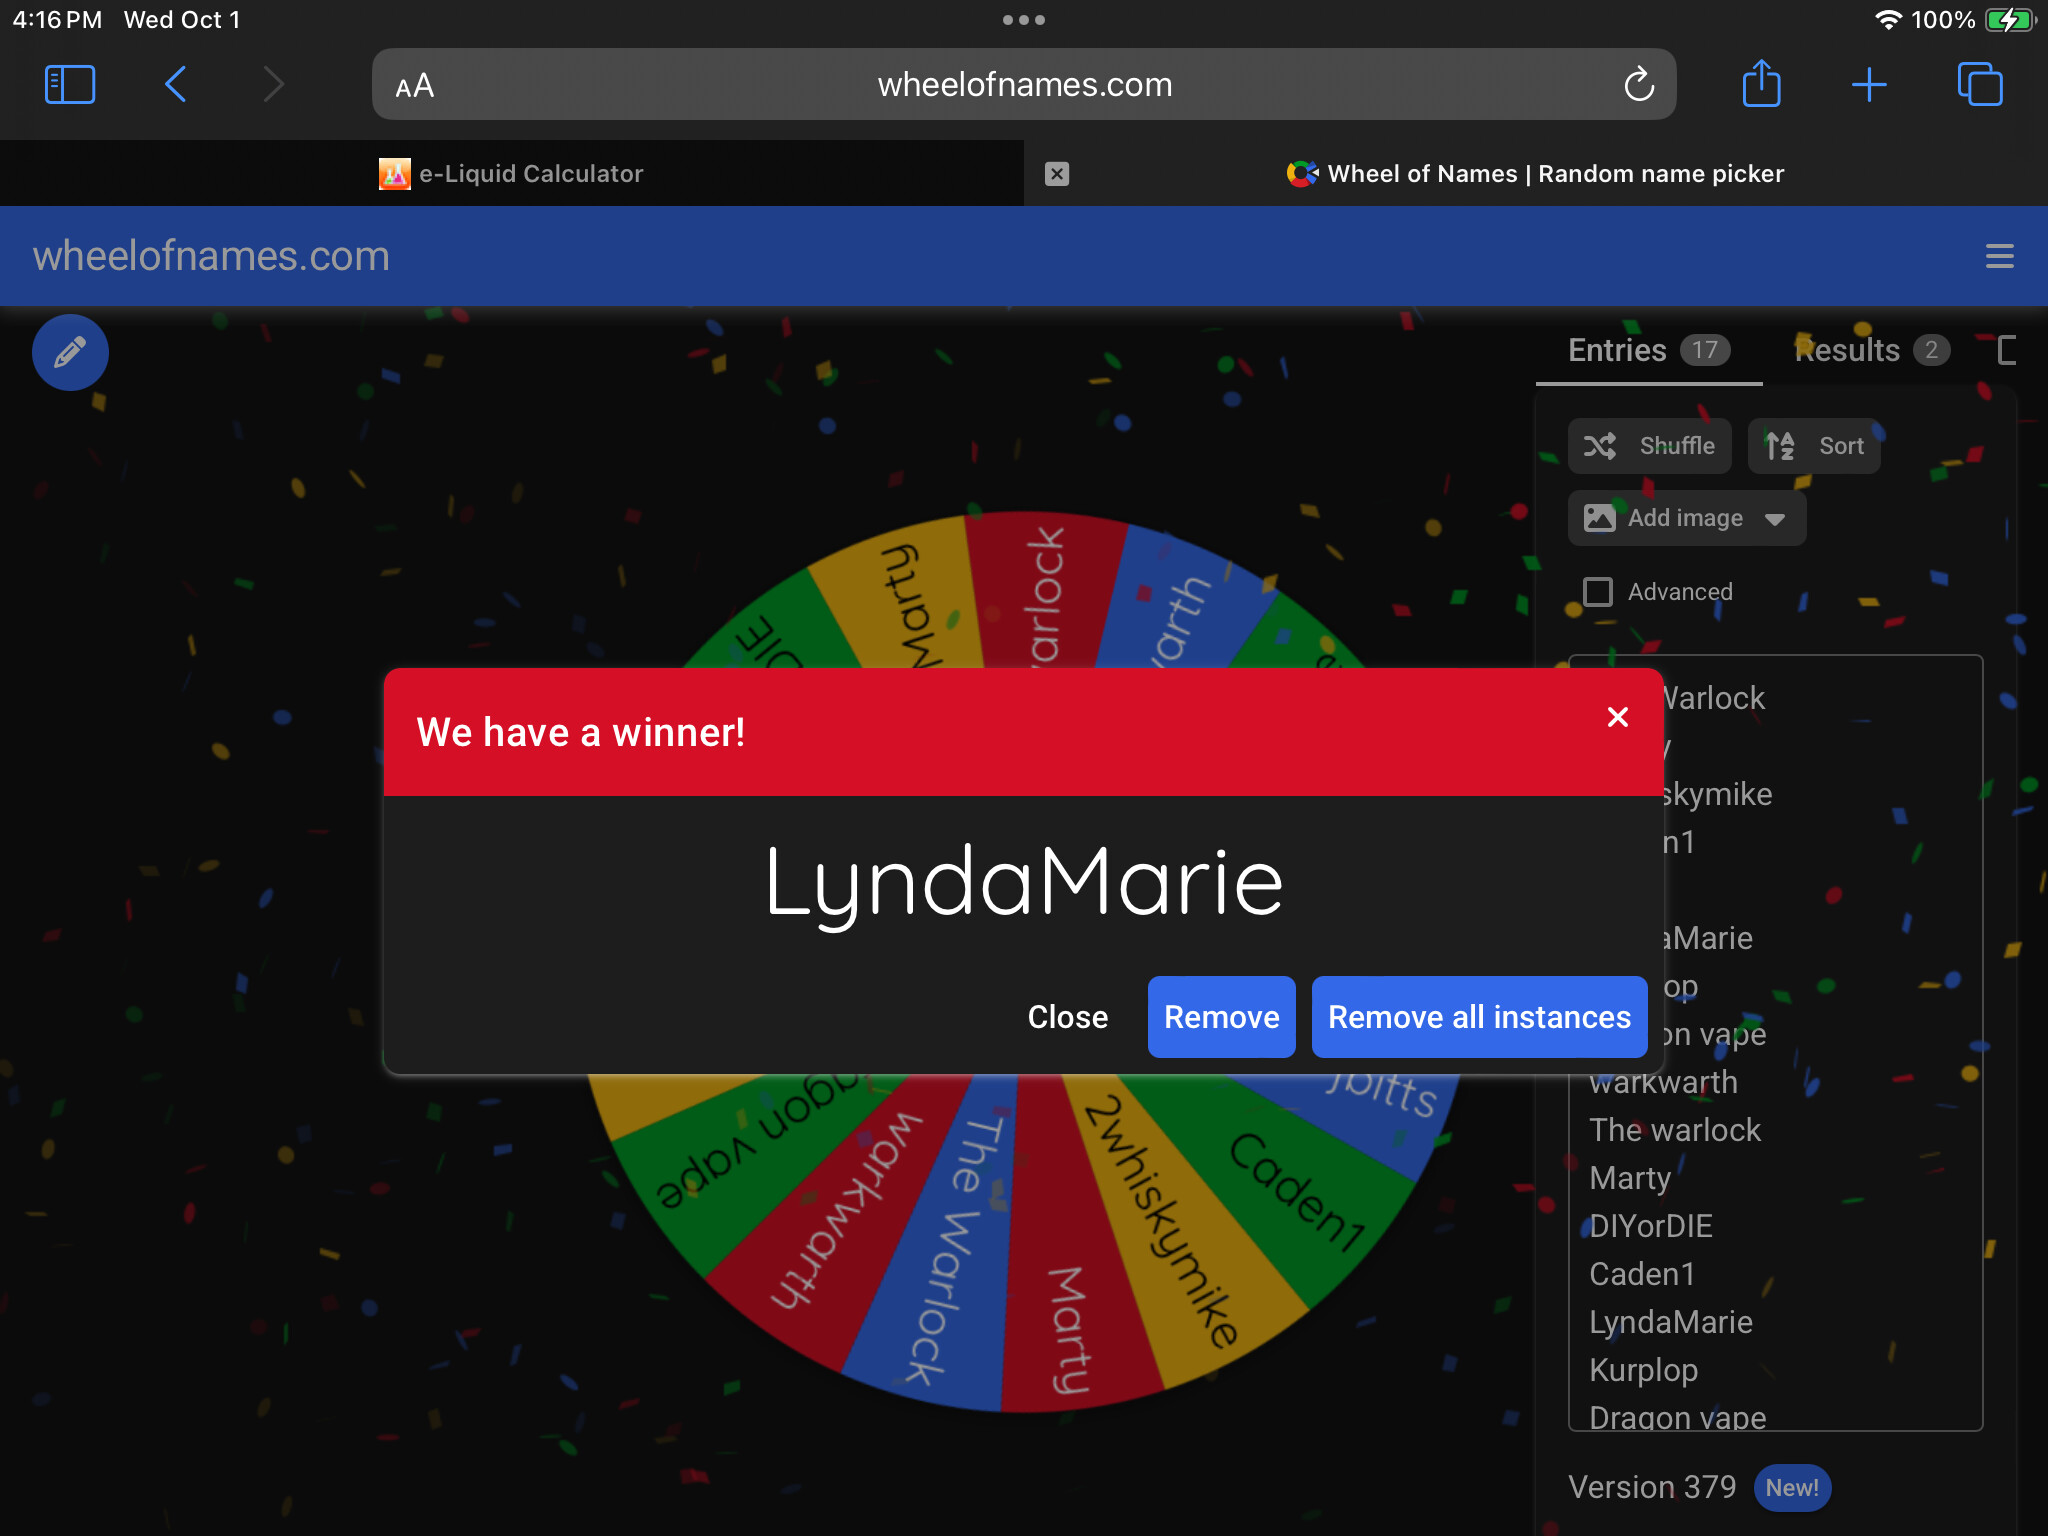This screenshot has height=1536, width=2048.
Task: Open a new tab with plus icon
Action: tap(1868, 85)
